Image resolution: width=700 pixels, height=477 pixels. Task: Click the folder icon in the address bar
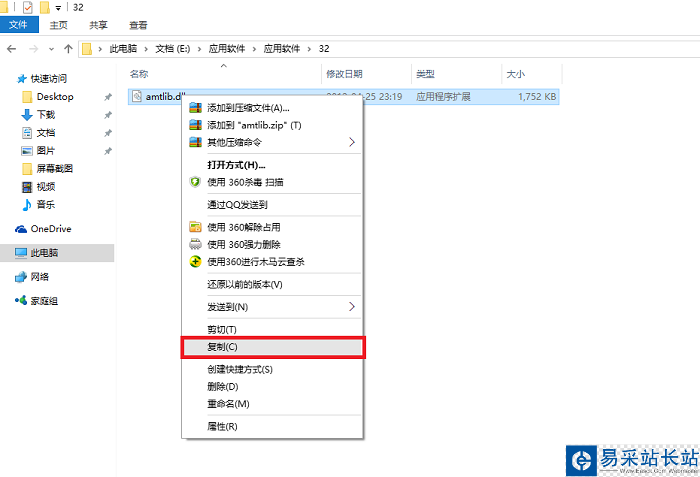pos(87,49)
